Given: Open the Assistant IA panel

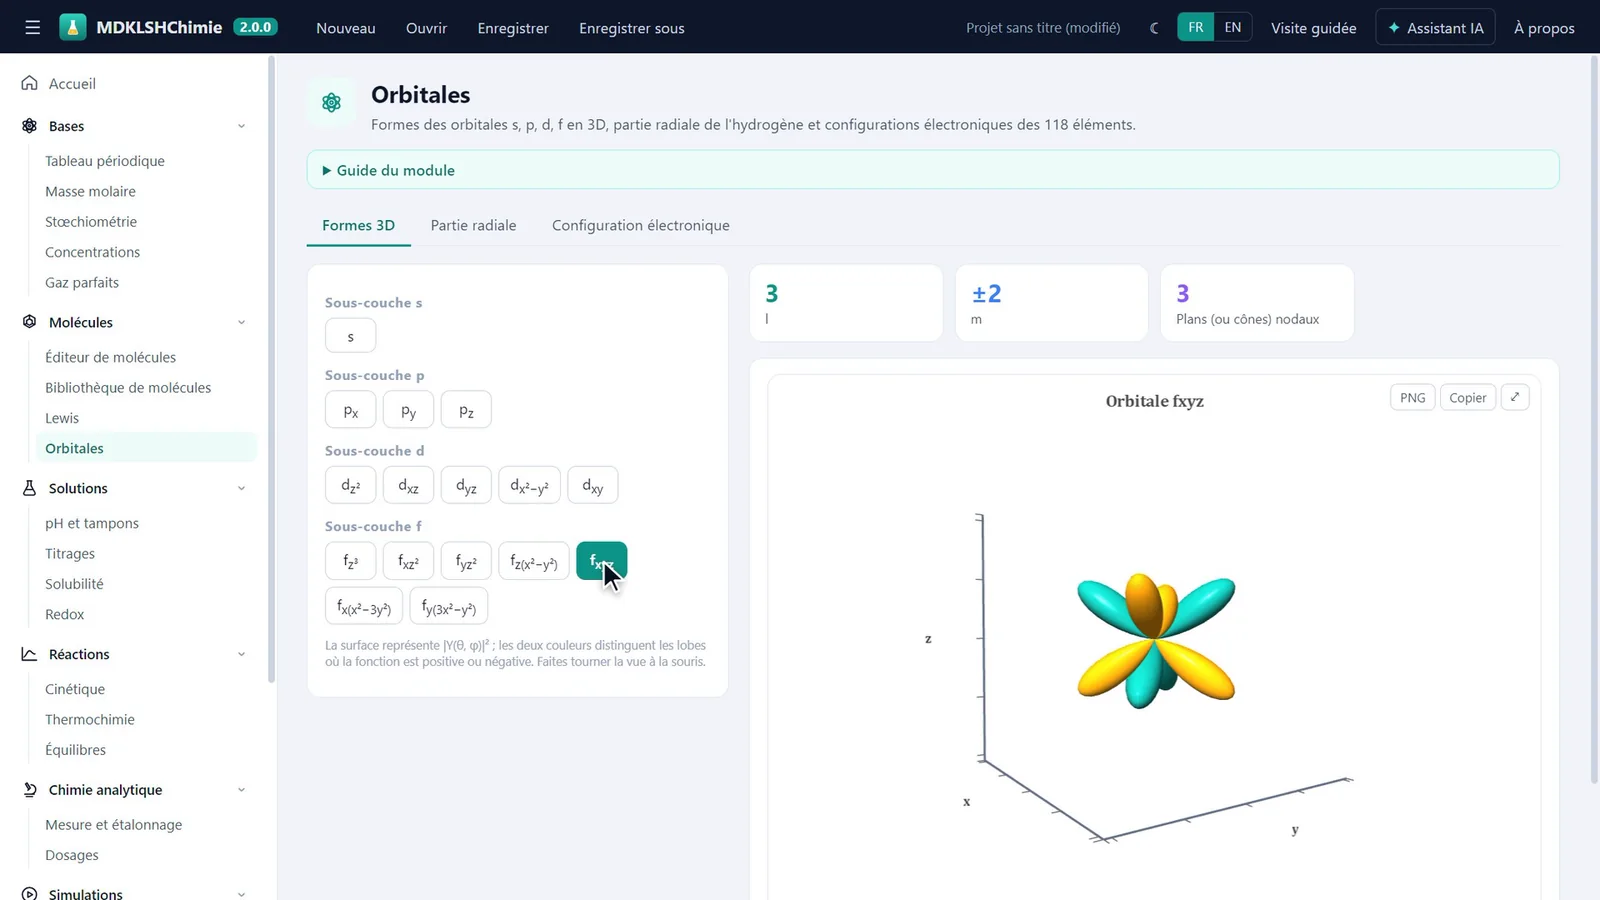Looking at the screenshot, I should [1435, 28].
